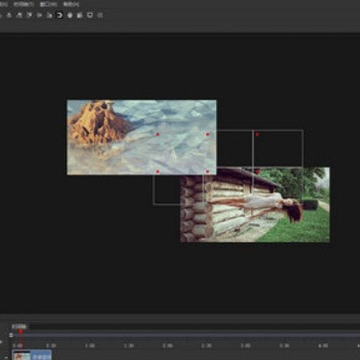Click the timecode box above the playhead
Screen dimensions: 360x360
[19, 326]
